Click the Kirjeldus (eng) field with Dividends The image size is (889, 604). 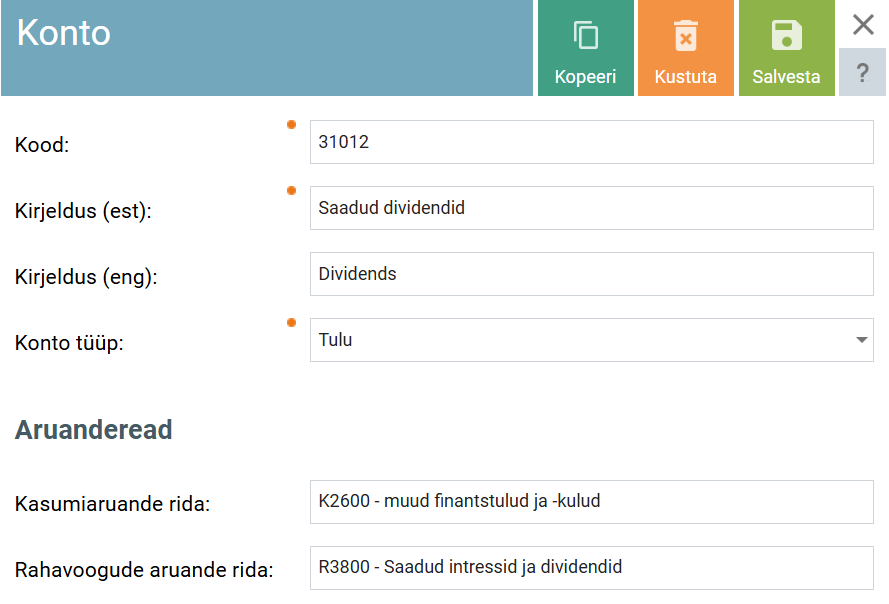point(591,274)
